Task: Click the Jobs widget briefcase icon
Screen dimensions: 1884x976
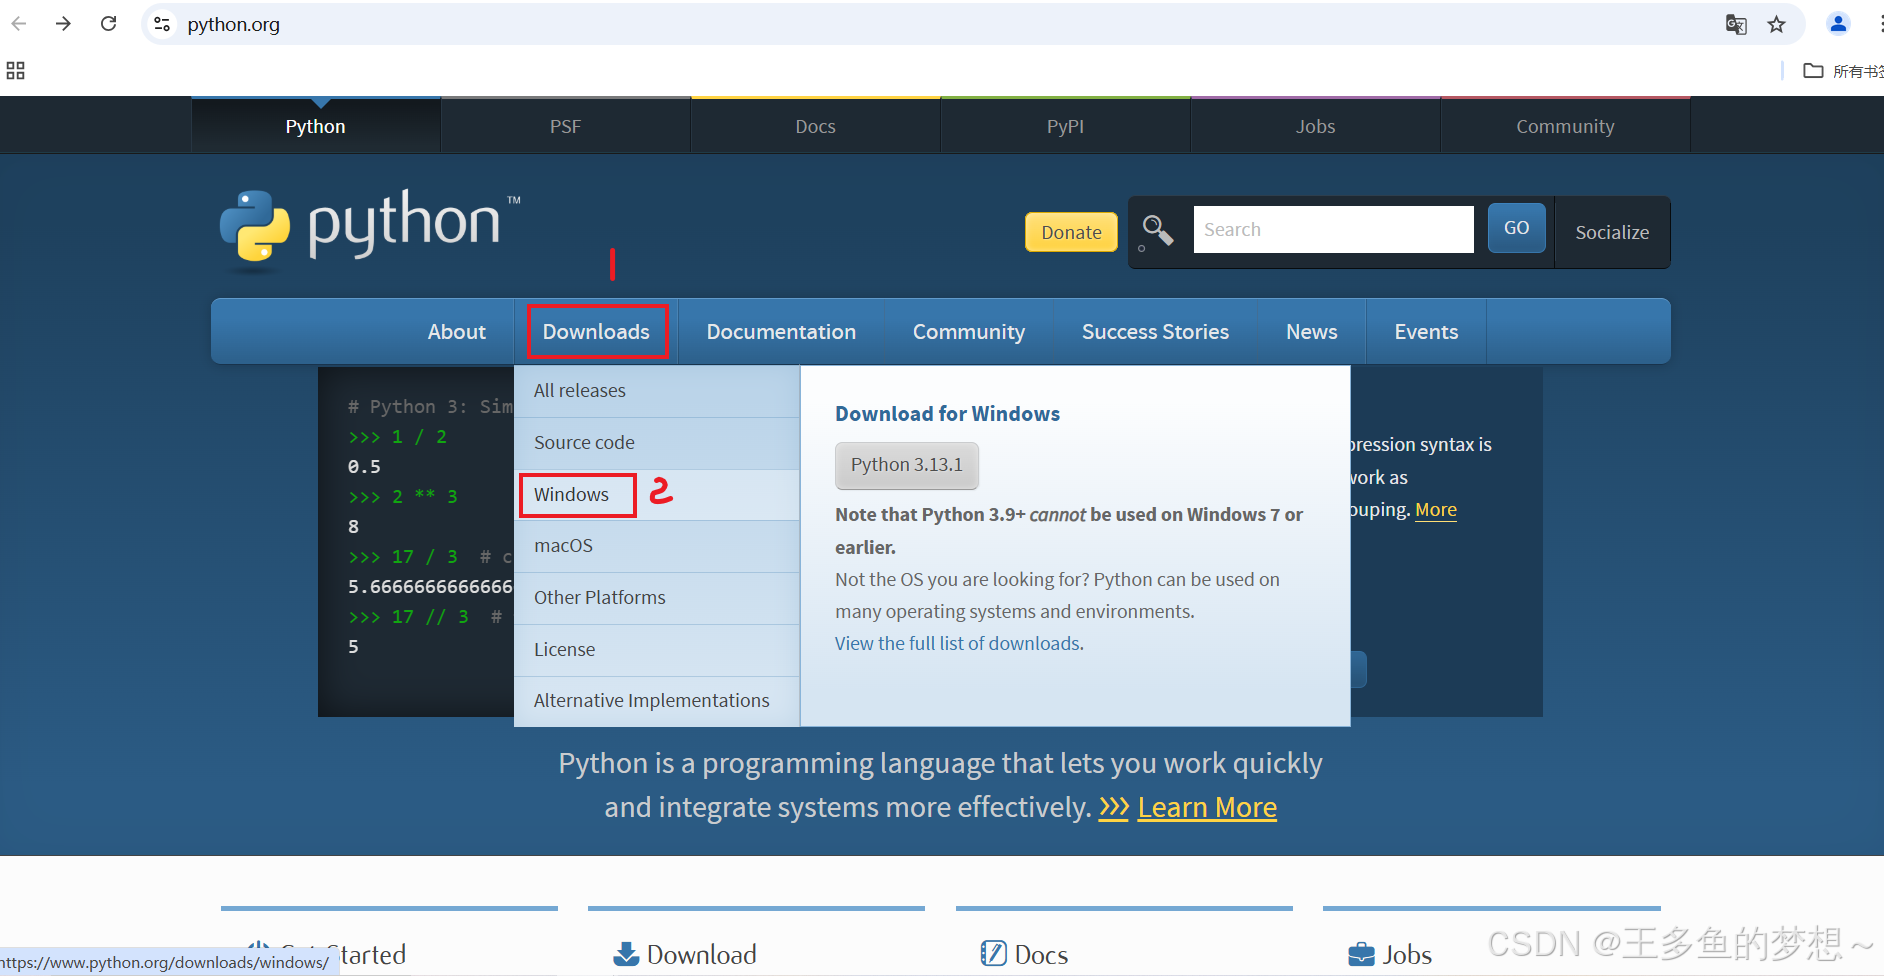Action: pyautogui.click(x=1361, y=955)
